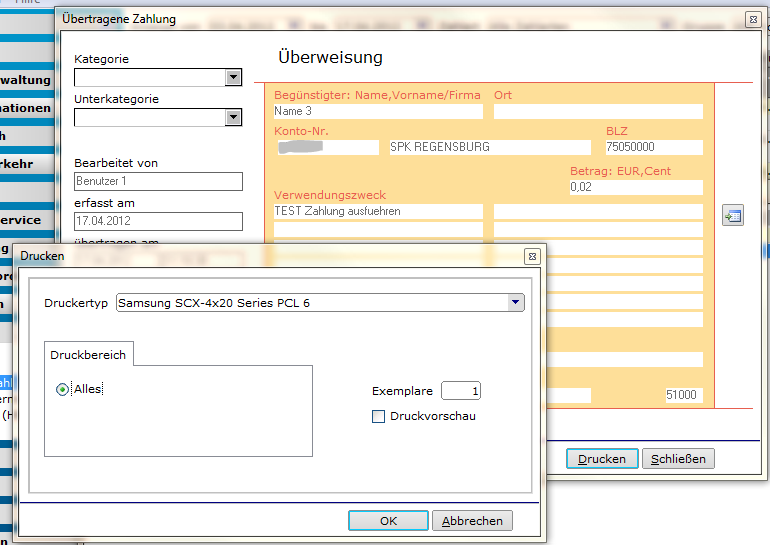Click the BLZ field showing 75050000
This screenshot has height=545, width=770.
tap(654, 147)
